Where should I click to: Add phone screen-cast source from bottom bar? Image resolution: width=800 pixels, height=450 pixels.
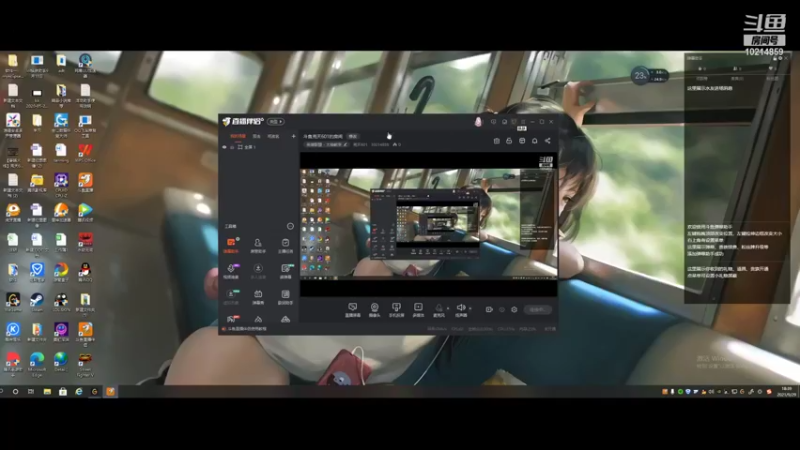click(x=396, y=310)
